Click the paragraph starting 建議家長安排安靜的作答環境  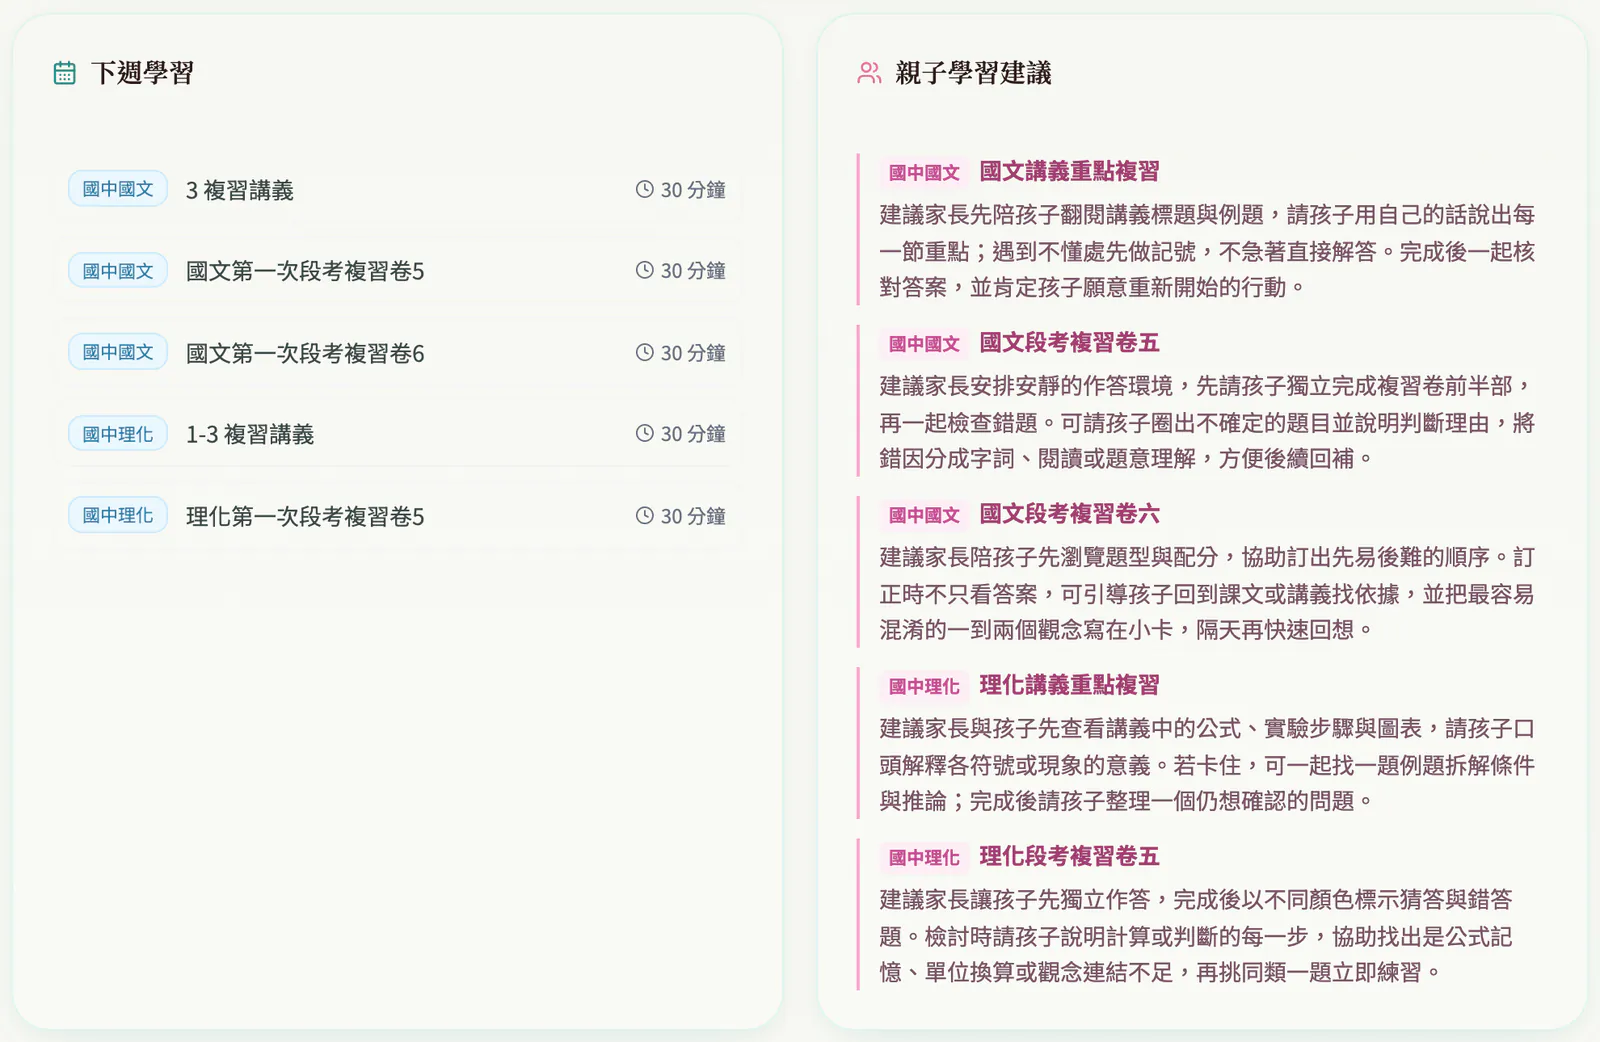point(1207,422)
